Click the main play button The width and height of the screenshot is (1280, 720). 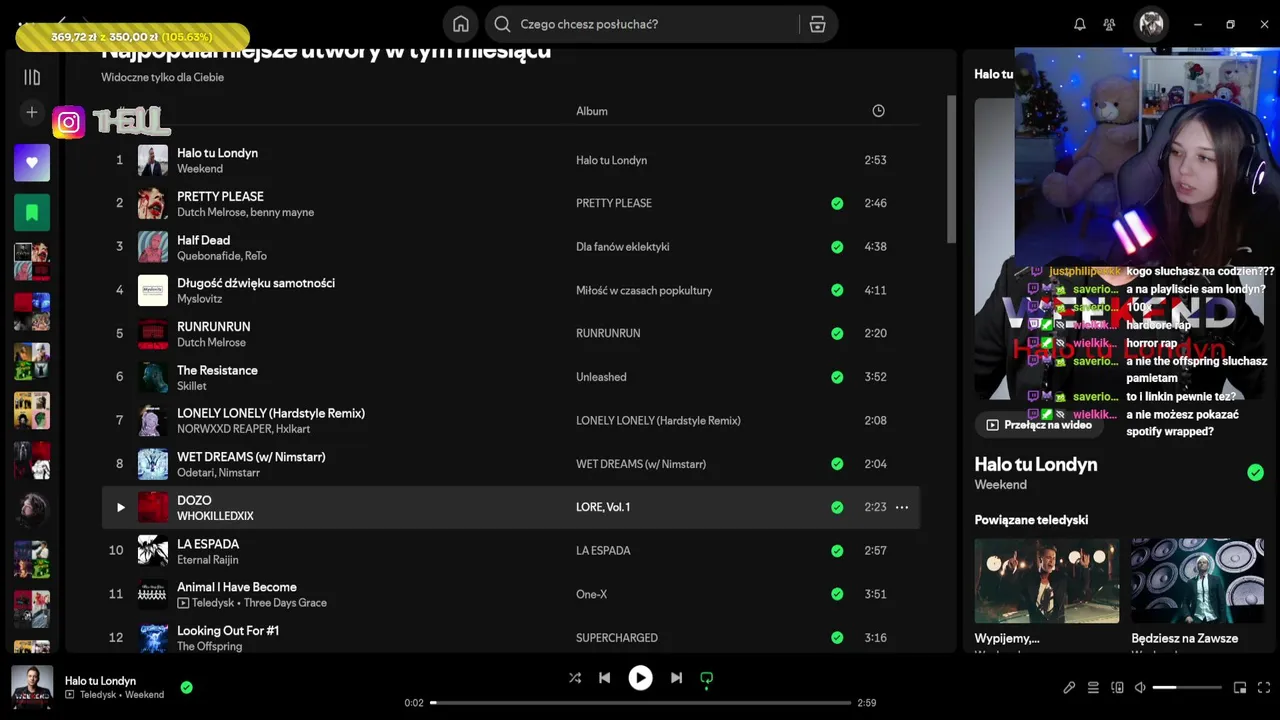point(640,678)
